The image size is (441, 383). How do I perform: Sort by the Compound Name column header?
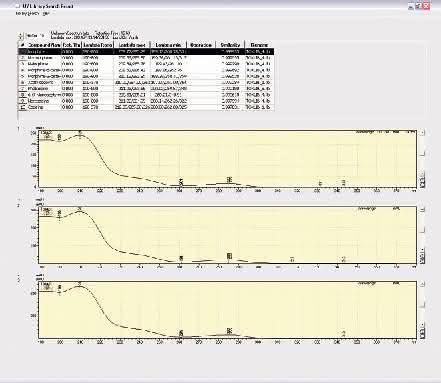pyautogui.click(x=43, y=45)
